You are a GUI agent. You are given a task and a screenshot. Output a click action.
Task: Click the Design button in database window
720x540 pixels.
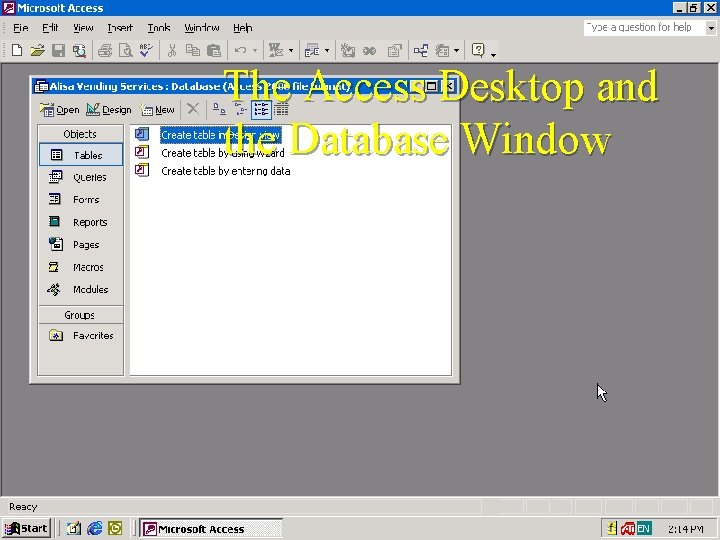pyautogui.click(x=109, y=110)
